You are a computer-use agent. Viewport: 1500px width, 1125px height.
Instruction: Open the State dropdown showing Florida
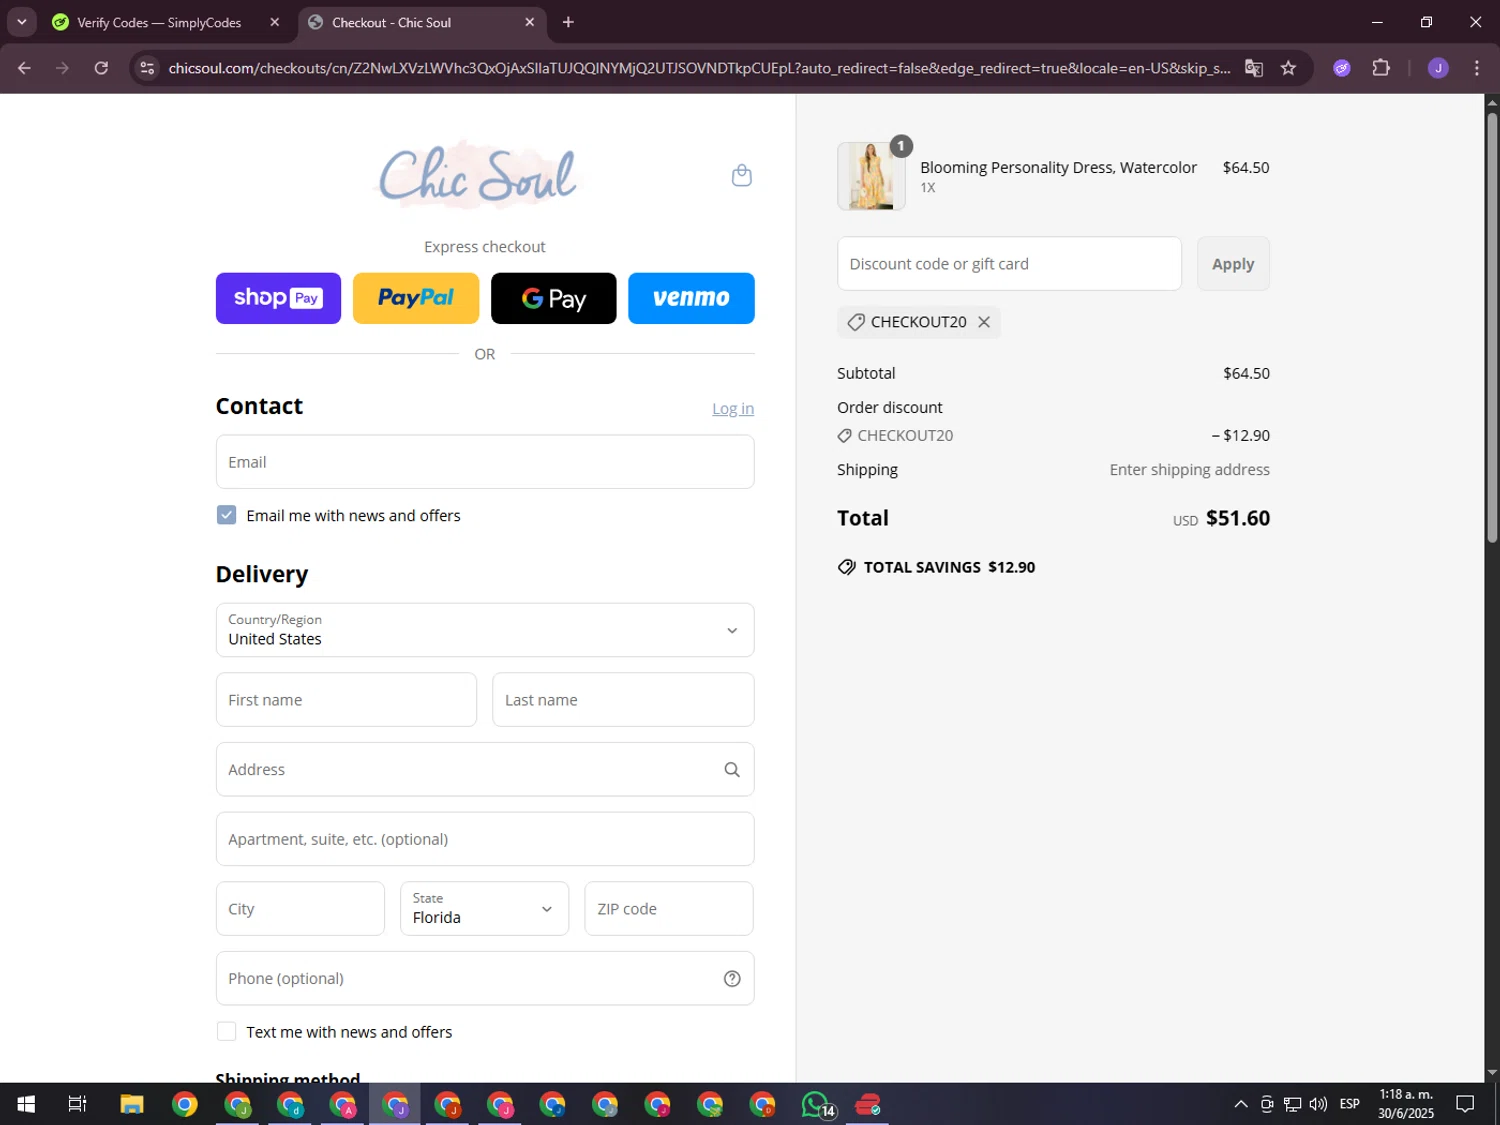(485, 909)
